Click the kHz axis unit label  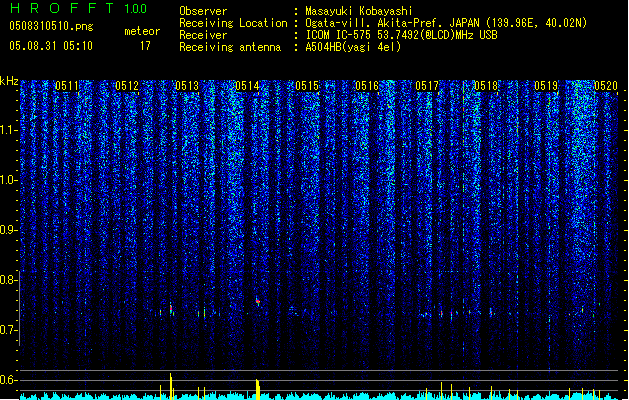(9, 81)
